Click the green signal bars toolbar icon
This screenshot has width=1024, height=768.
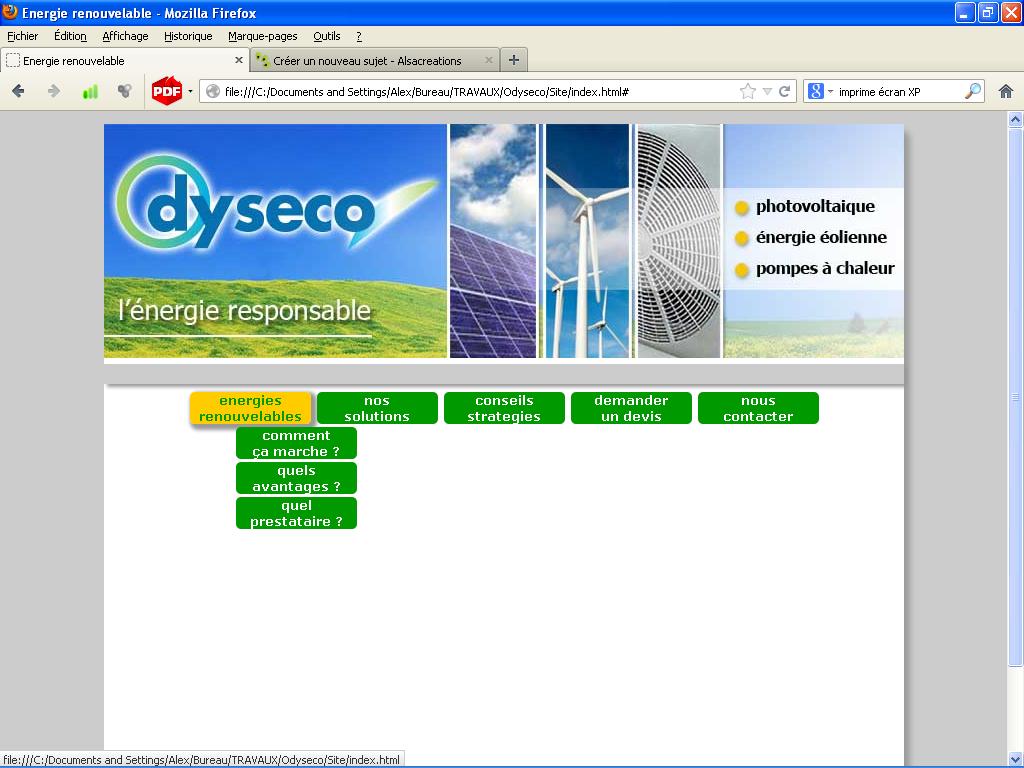[x=90, y=91]
